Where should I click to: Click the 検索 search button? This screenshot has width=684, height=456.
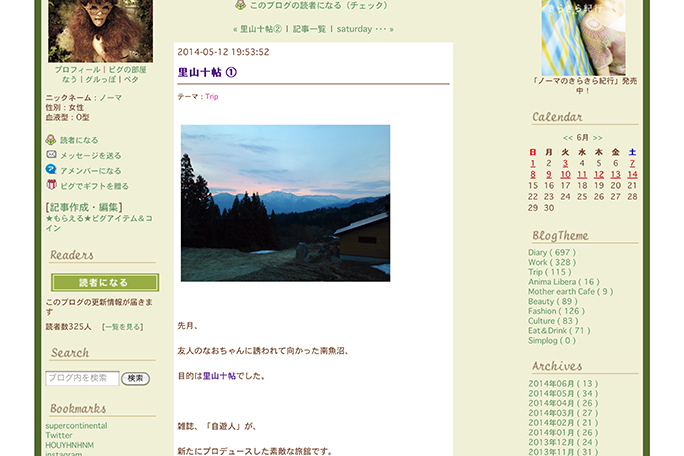pyautogui.click(x=135, y=378)
